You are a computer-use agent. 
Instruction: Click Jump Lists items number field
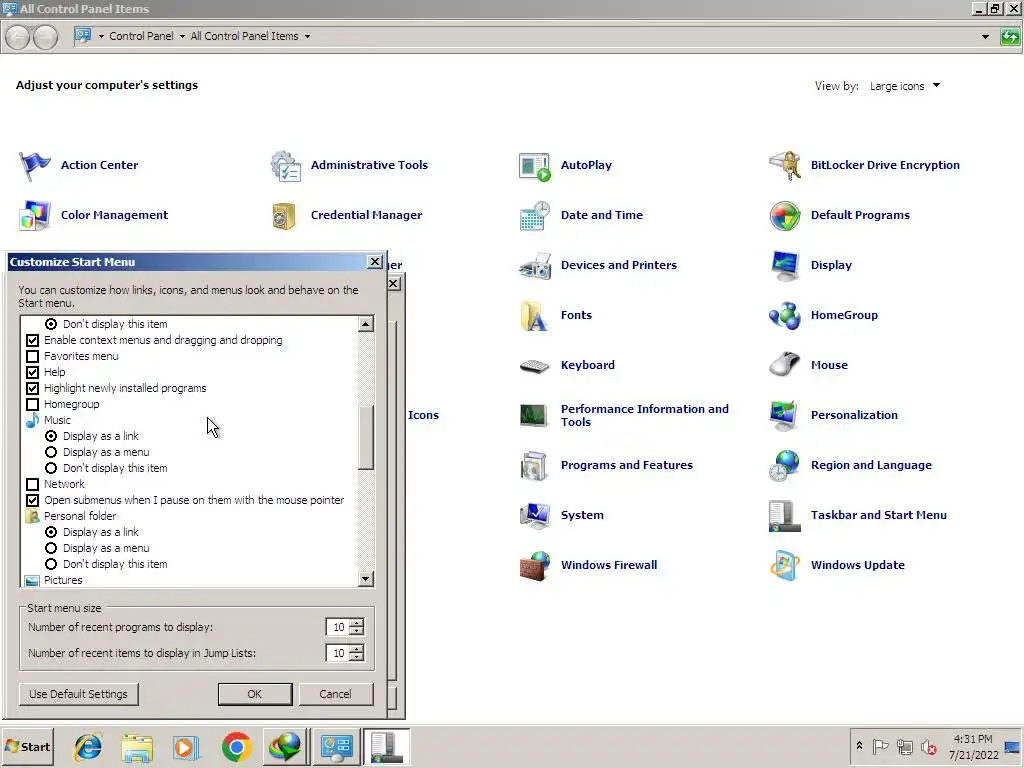pyautogui.click(x=338, y=653)
